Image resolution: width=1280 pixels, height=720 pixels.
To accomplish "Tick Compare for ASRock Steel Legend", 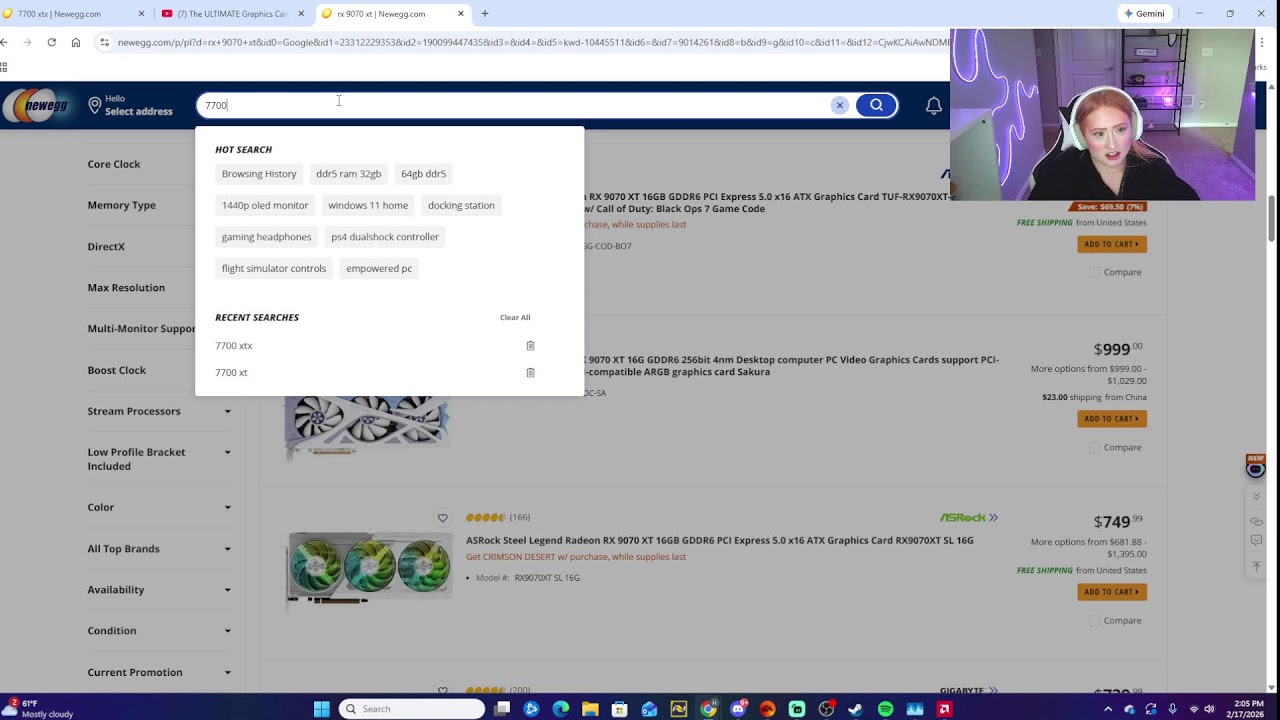I will pos(1094,621).
